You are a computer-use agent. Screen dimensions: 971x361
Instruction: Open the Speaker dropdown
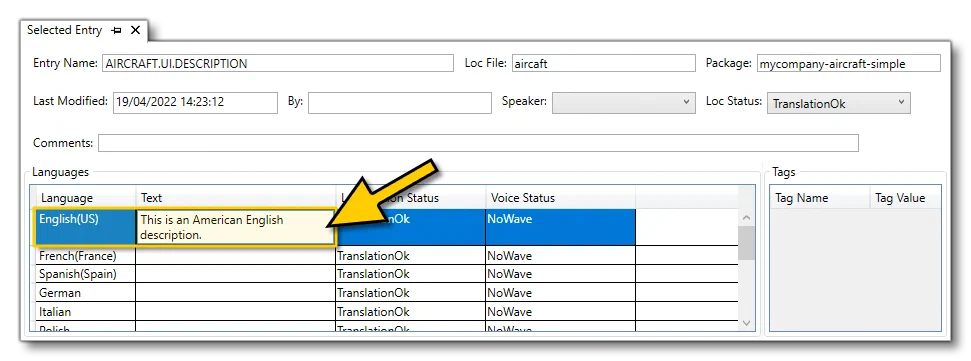tap(623, 102)
